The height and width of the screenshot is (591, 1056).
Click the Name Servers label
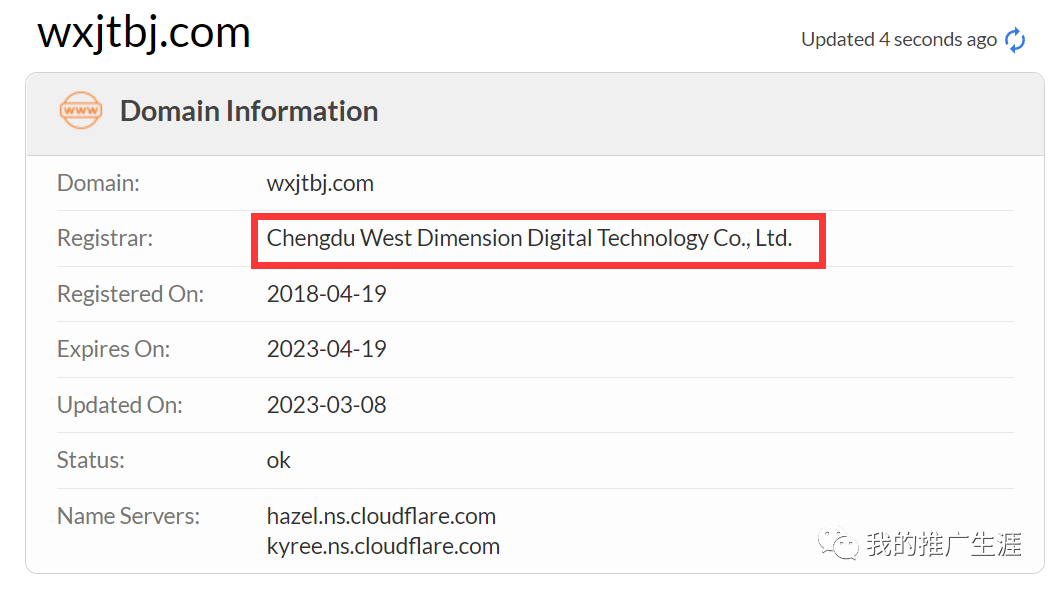[128, 516]
